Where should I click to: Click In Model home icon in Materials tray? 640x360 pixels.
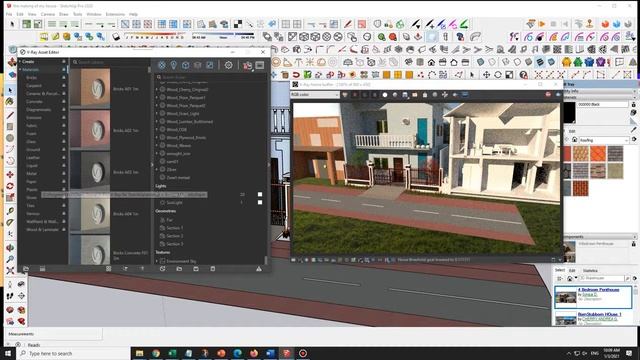pos(575,140)
